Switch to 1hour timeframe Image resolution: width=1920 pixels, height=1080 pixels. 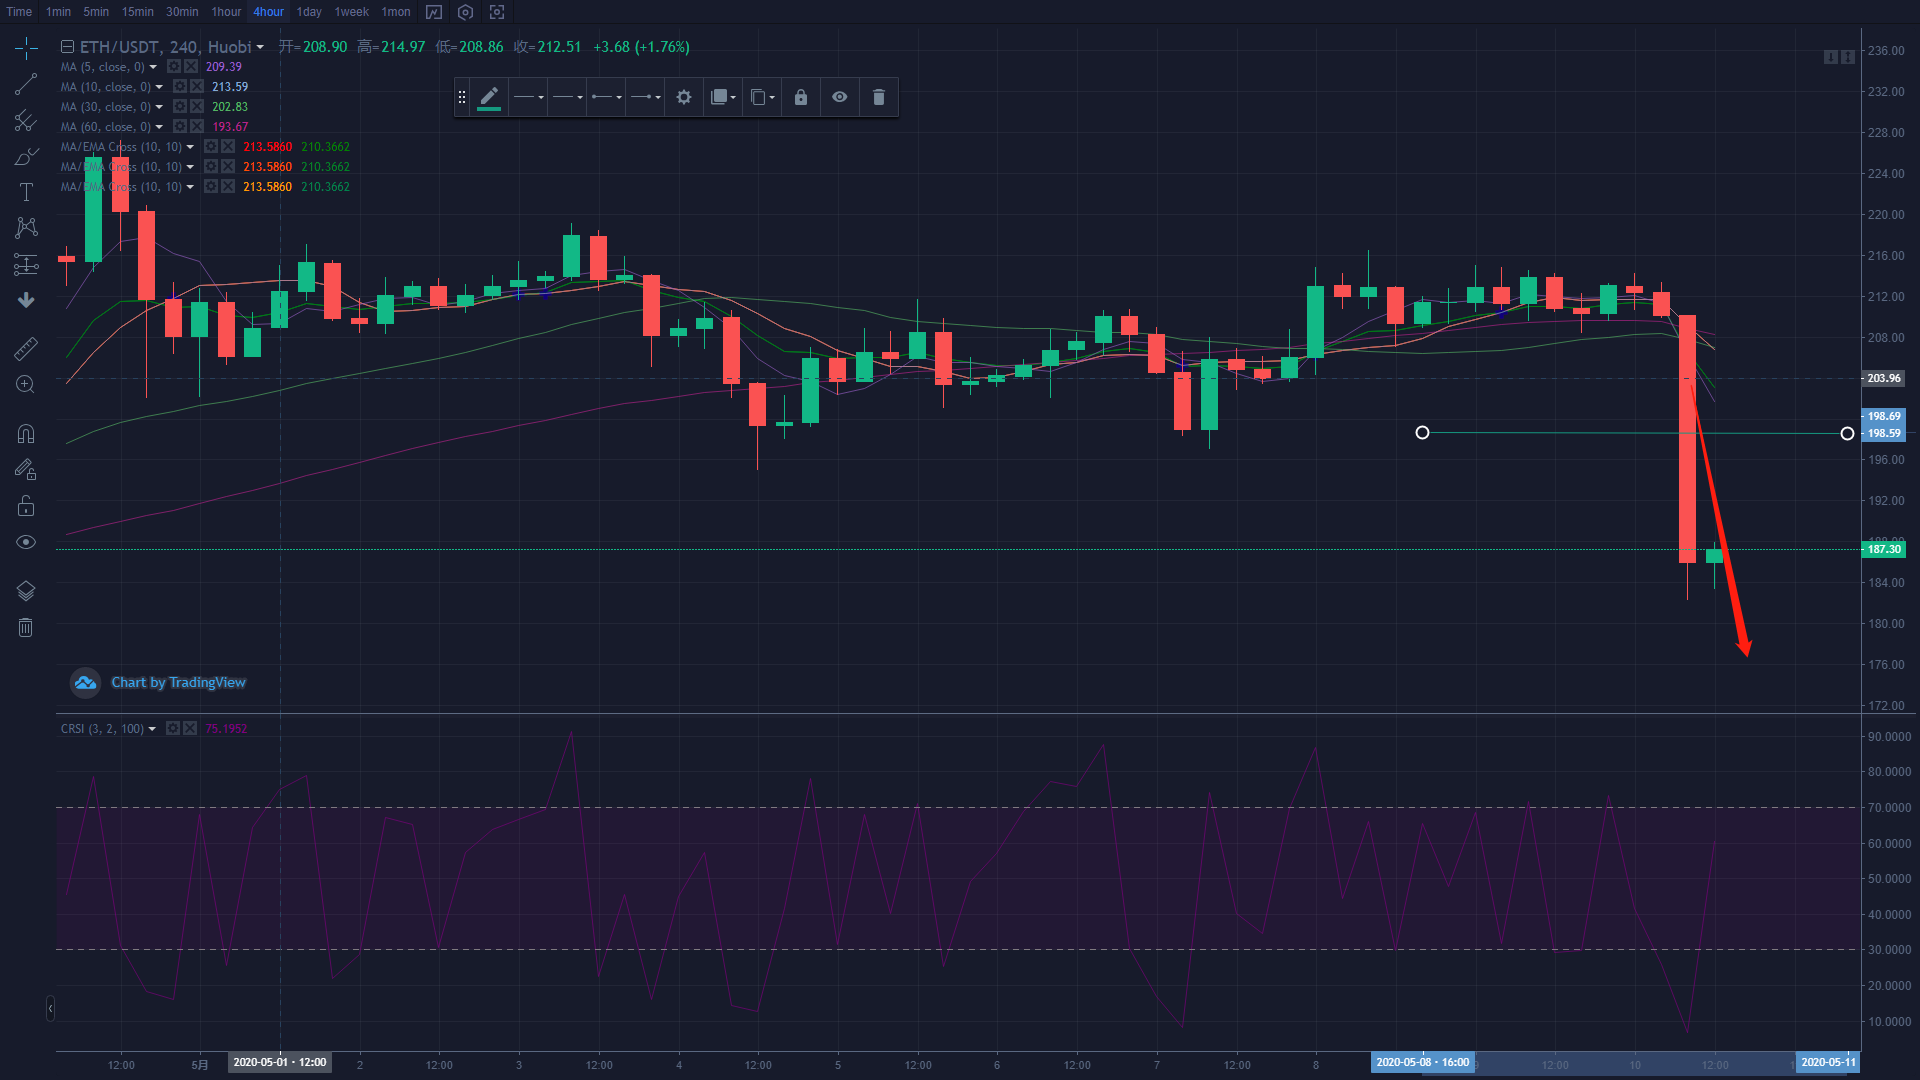tap(226, 12)
